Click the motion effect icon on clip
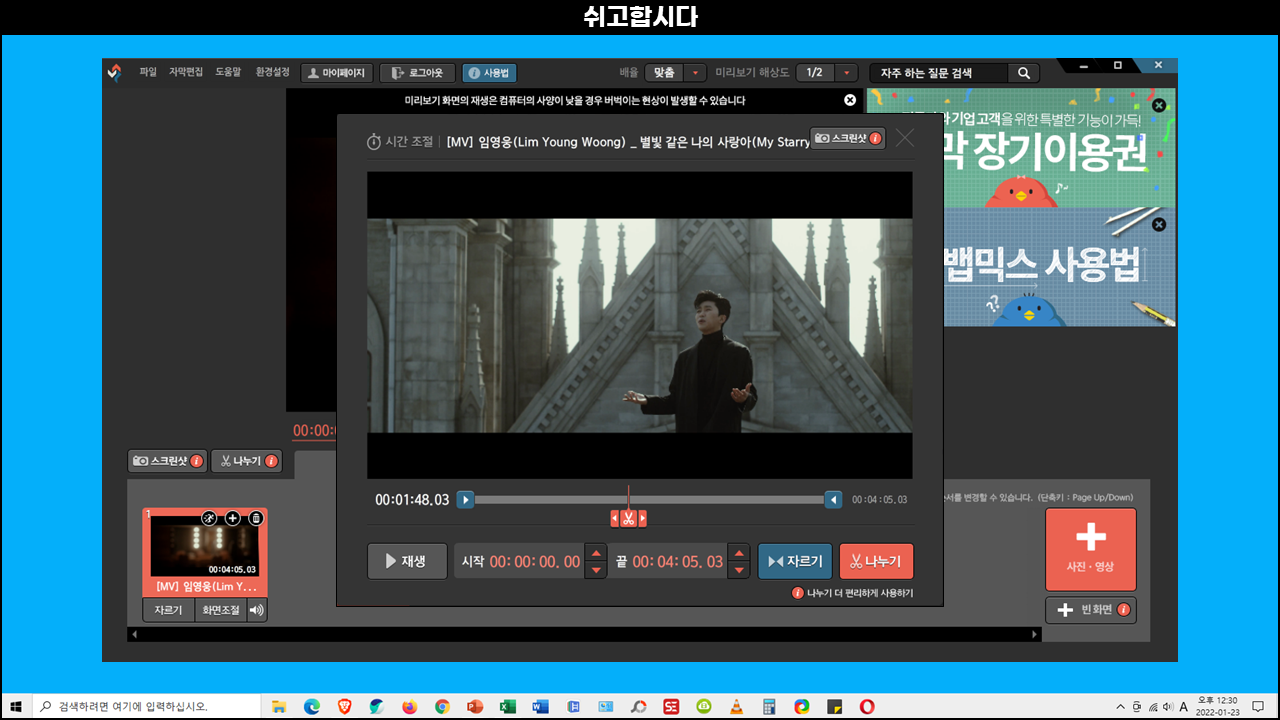 click(x=209, y=518)
